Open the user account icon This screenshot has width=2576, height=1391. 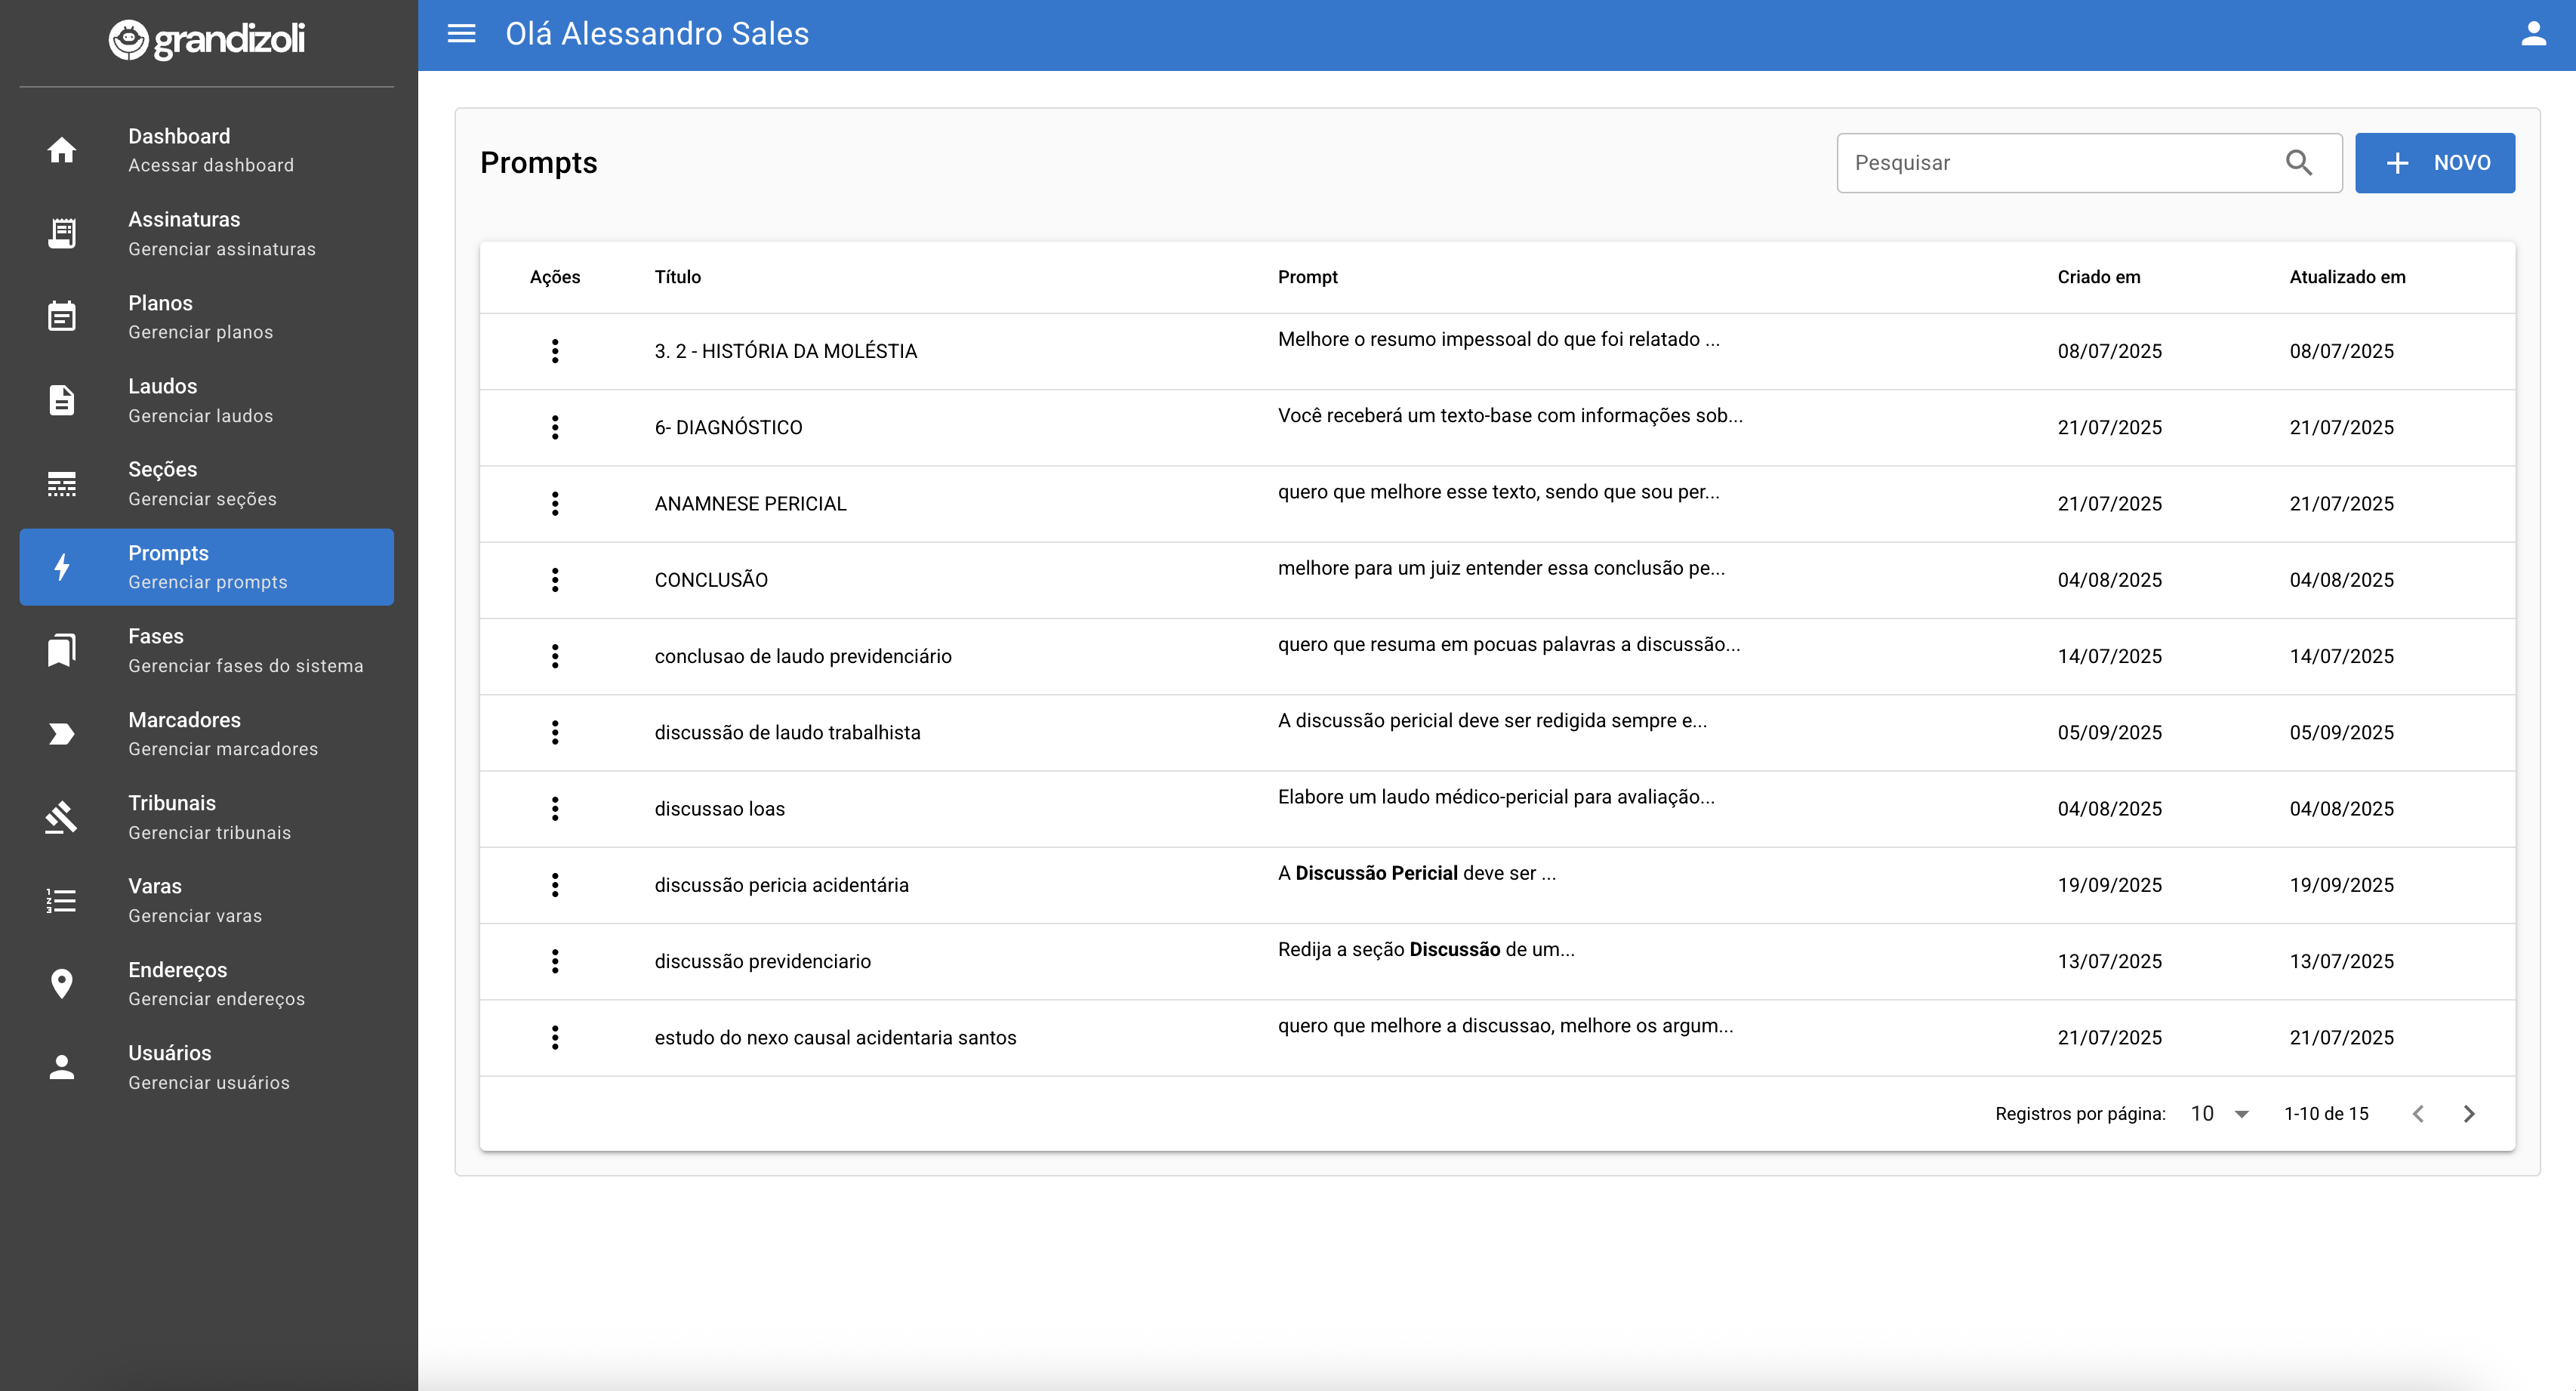(2533, 34)
